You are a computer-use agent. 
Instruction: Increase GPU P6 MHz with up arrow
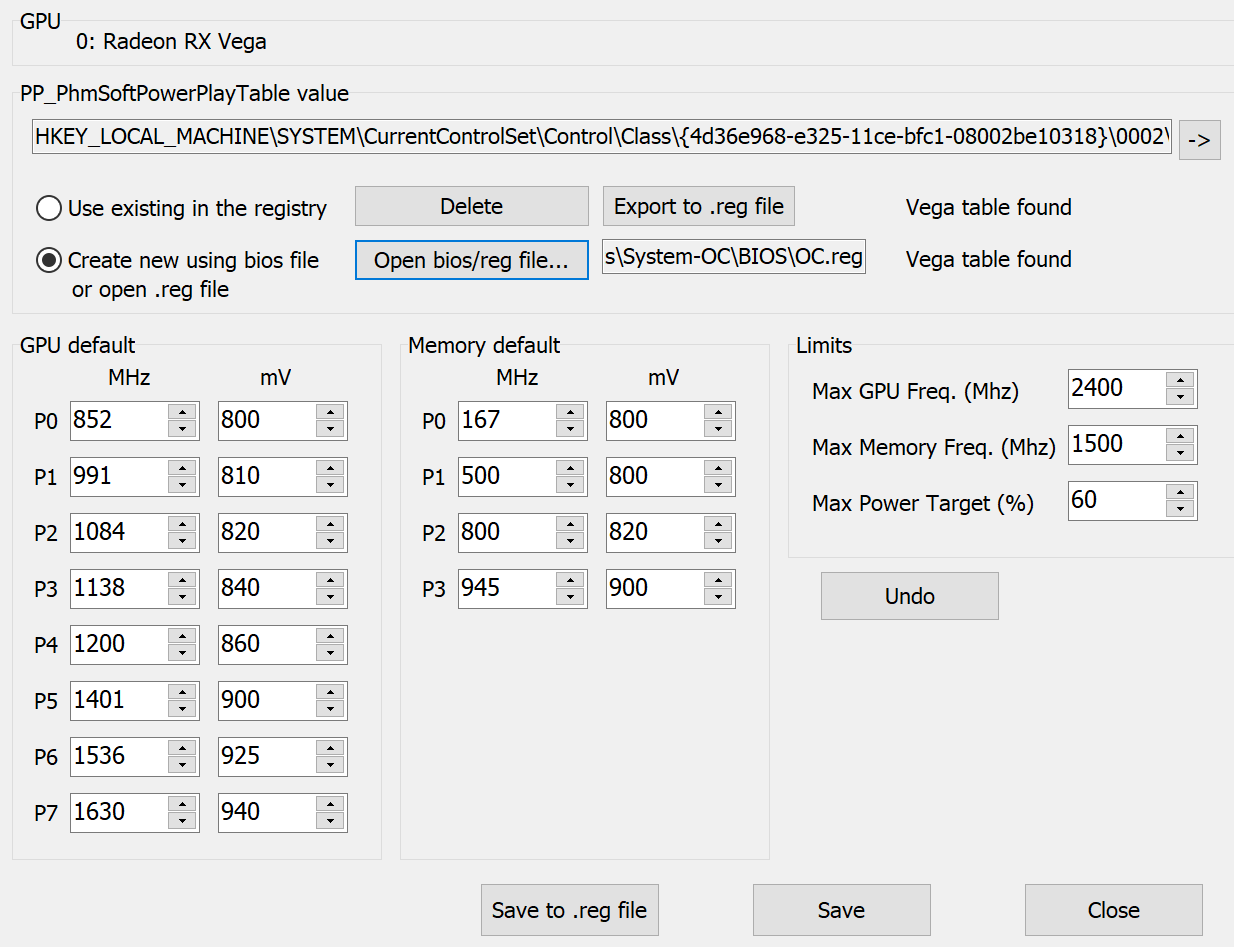182,748
